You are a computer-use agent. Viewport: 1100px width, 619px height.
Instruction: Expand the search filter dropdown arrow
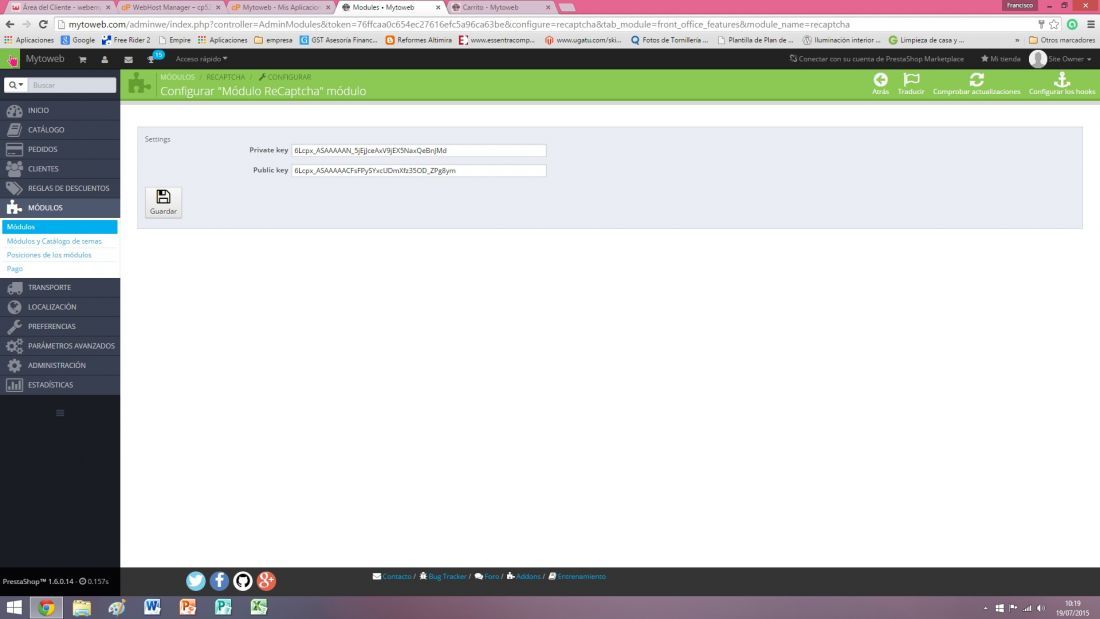15,85
